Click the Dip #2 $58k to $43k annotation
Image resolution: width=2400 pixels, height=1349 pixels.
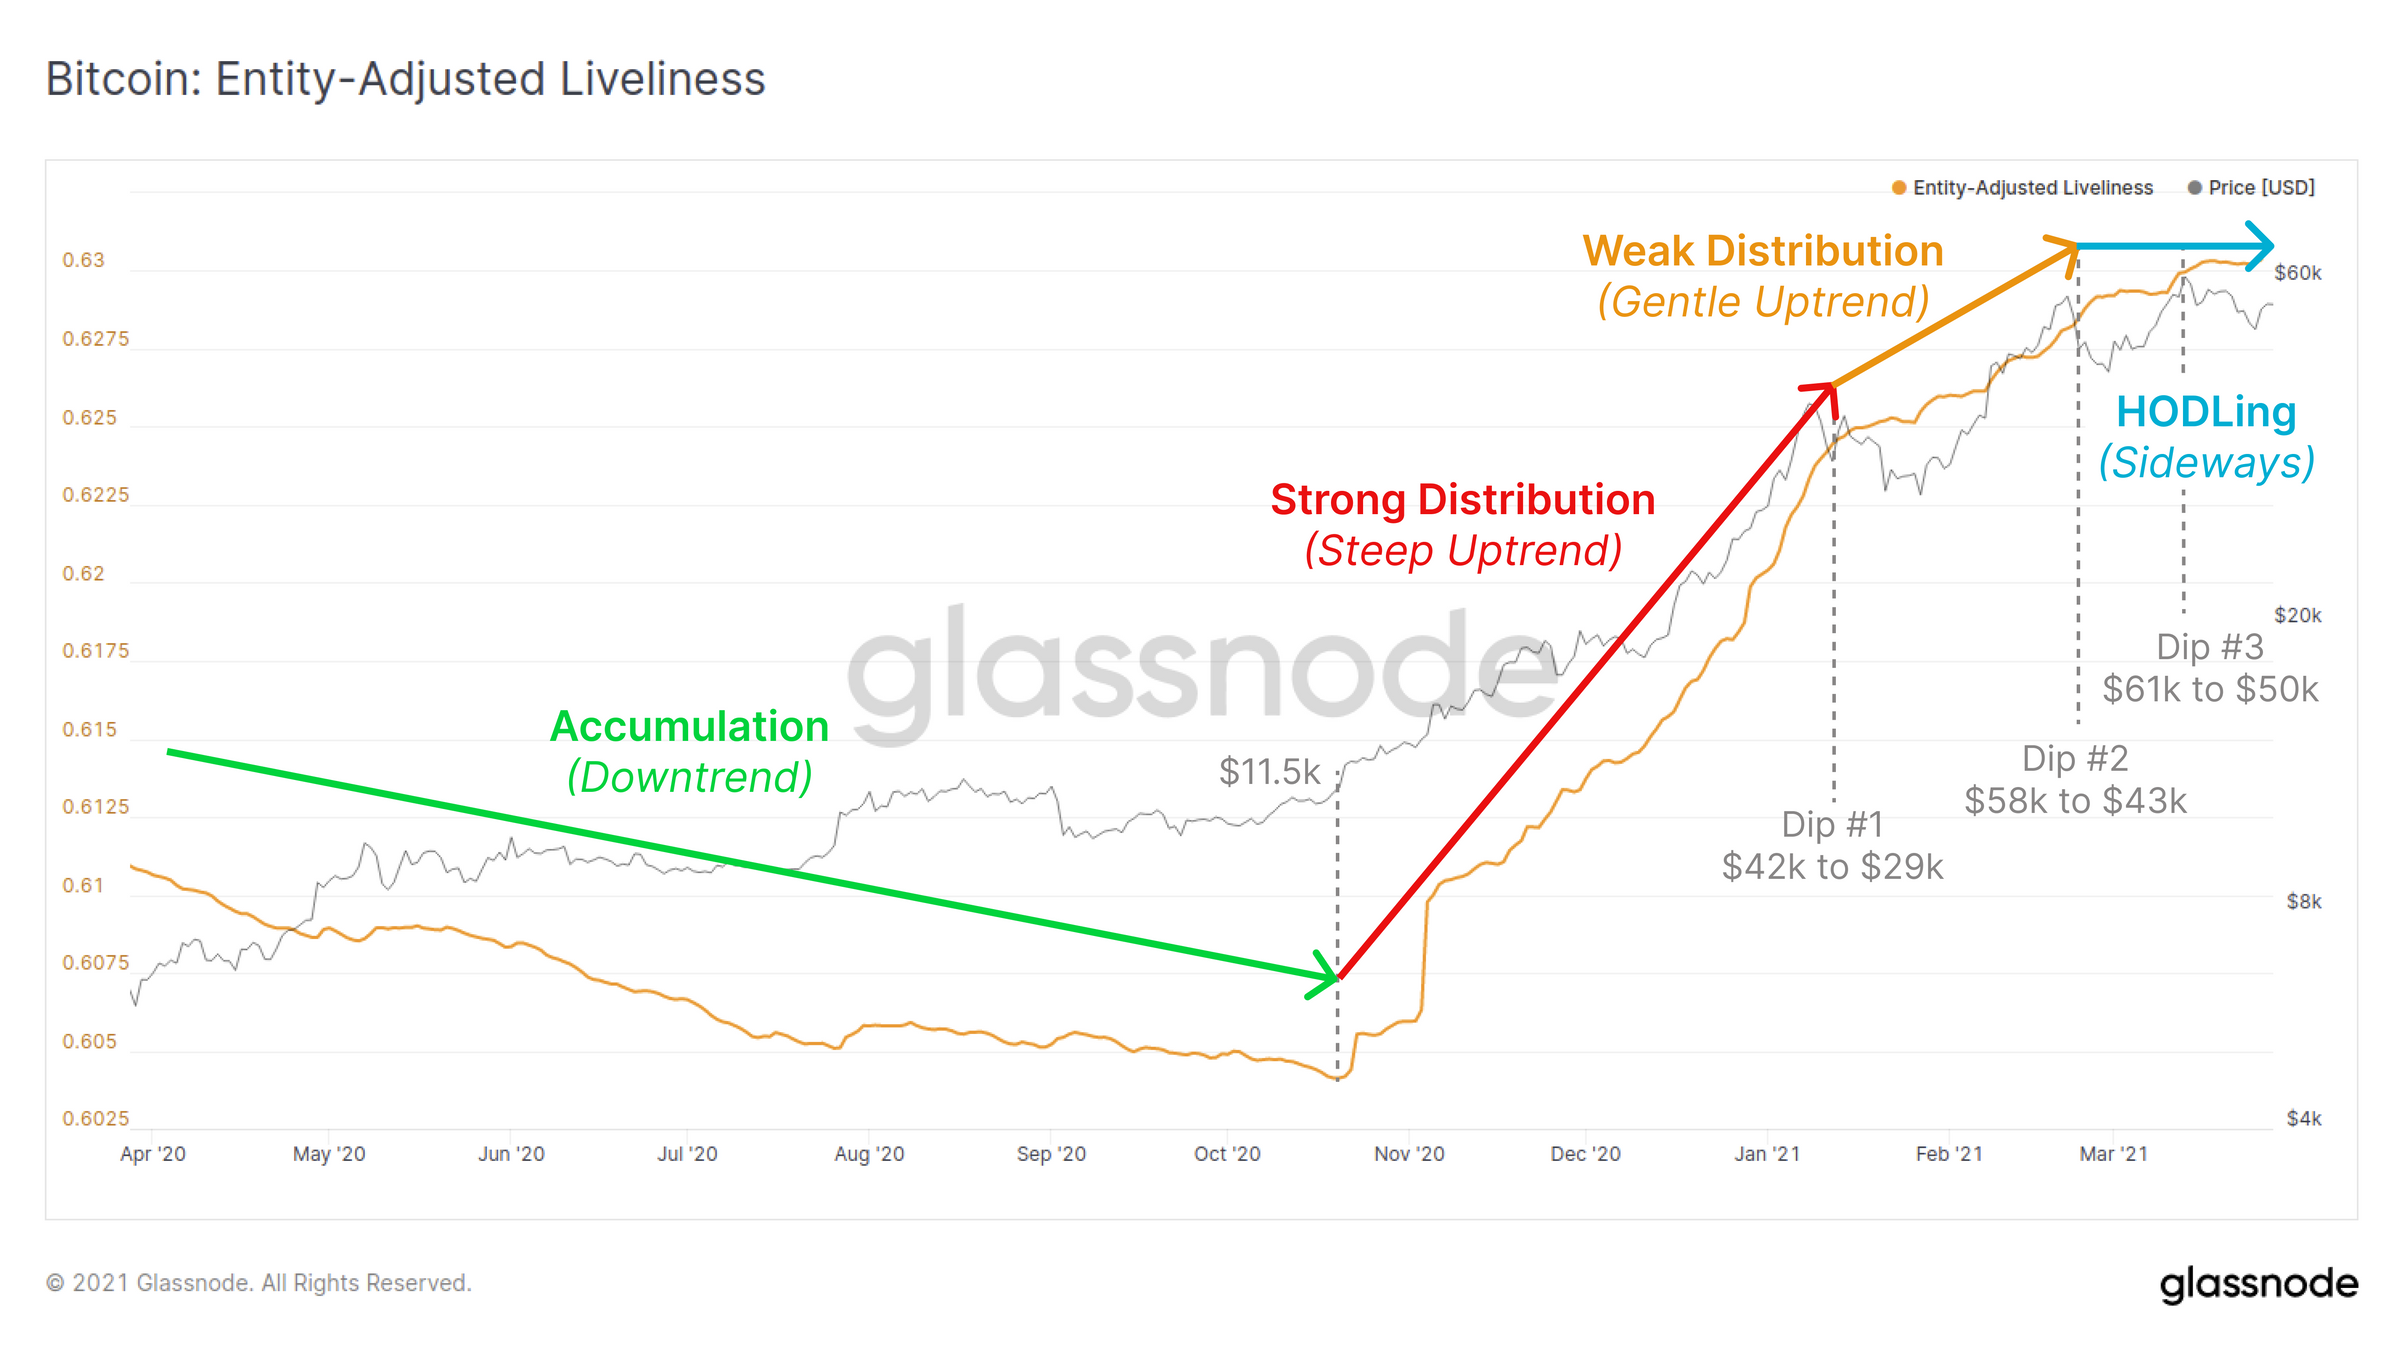click(2075, 779)
